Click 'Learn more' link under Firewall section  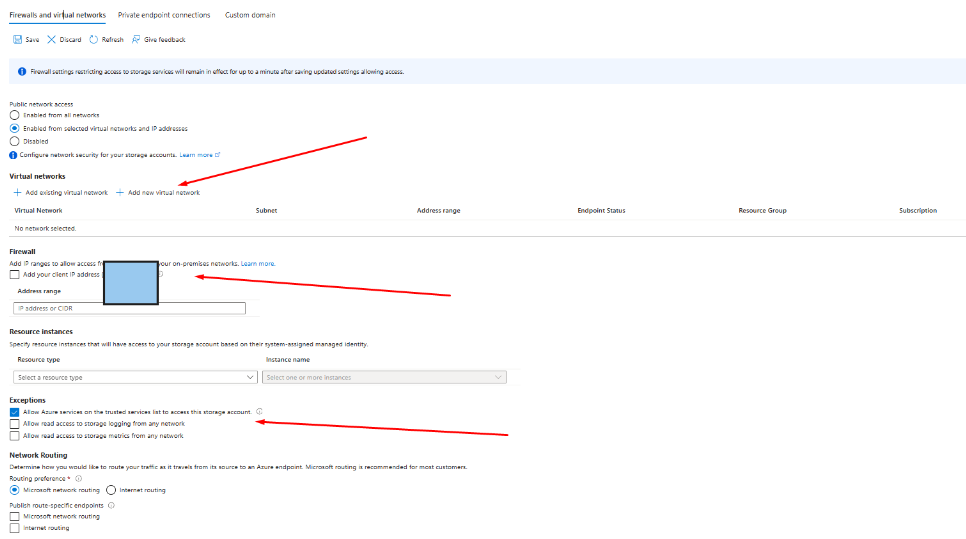[x=258, y=263]
